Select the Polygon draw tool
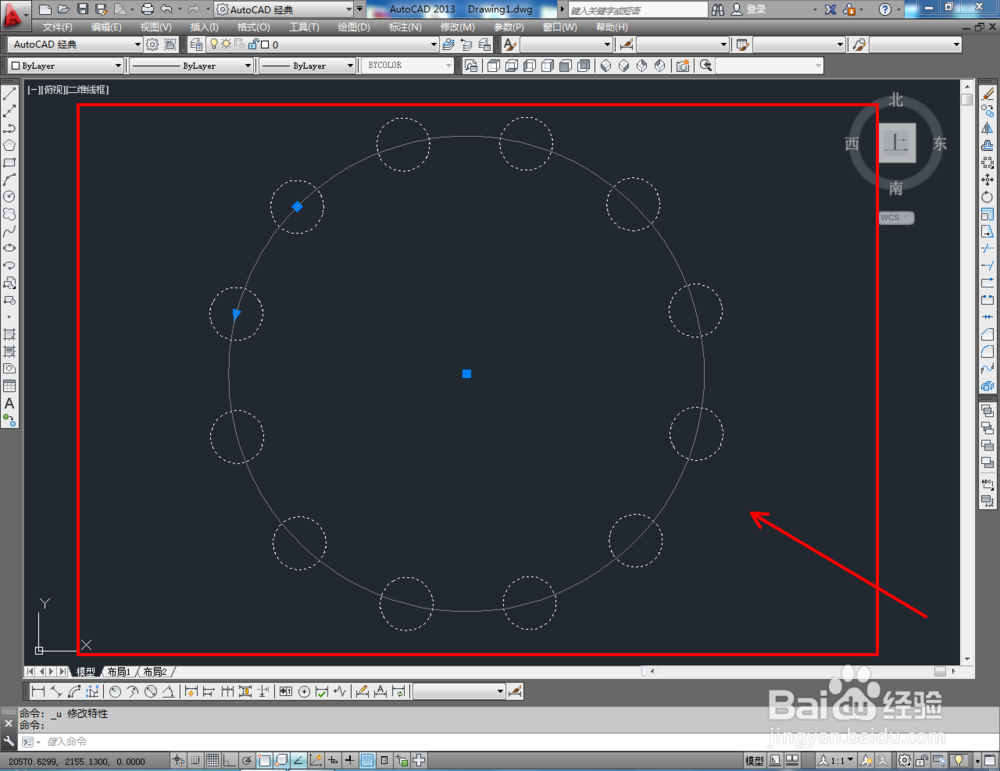Screen dimensions: 1000x771 pyautogui.click(x=10, y=145)
